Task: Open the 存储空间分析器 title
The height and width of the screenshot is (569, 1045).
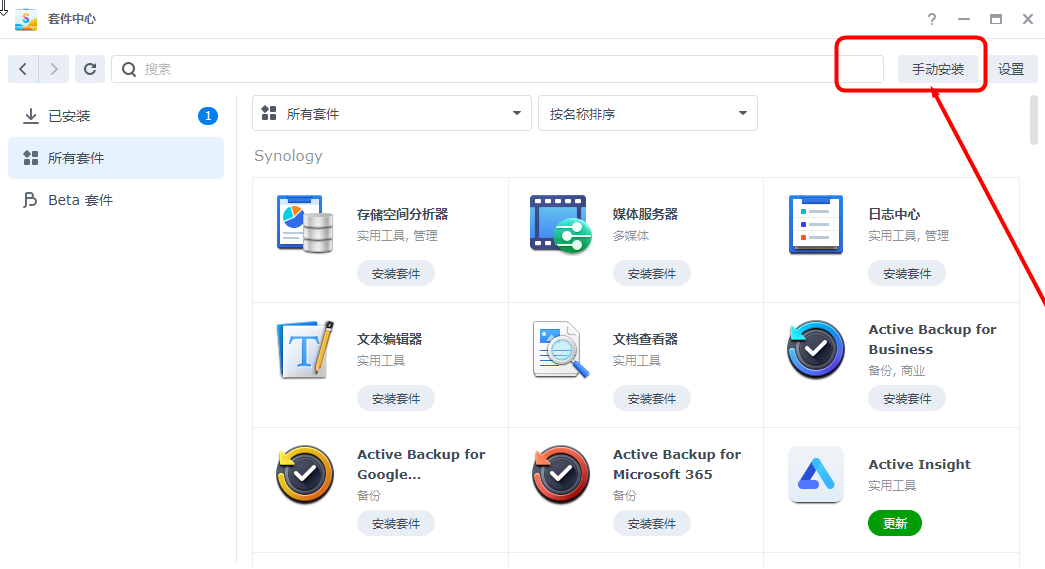Action: [403, 215]
